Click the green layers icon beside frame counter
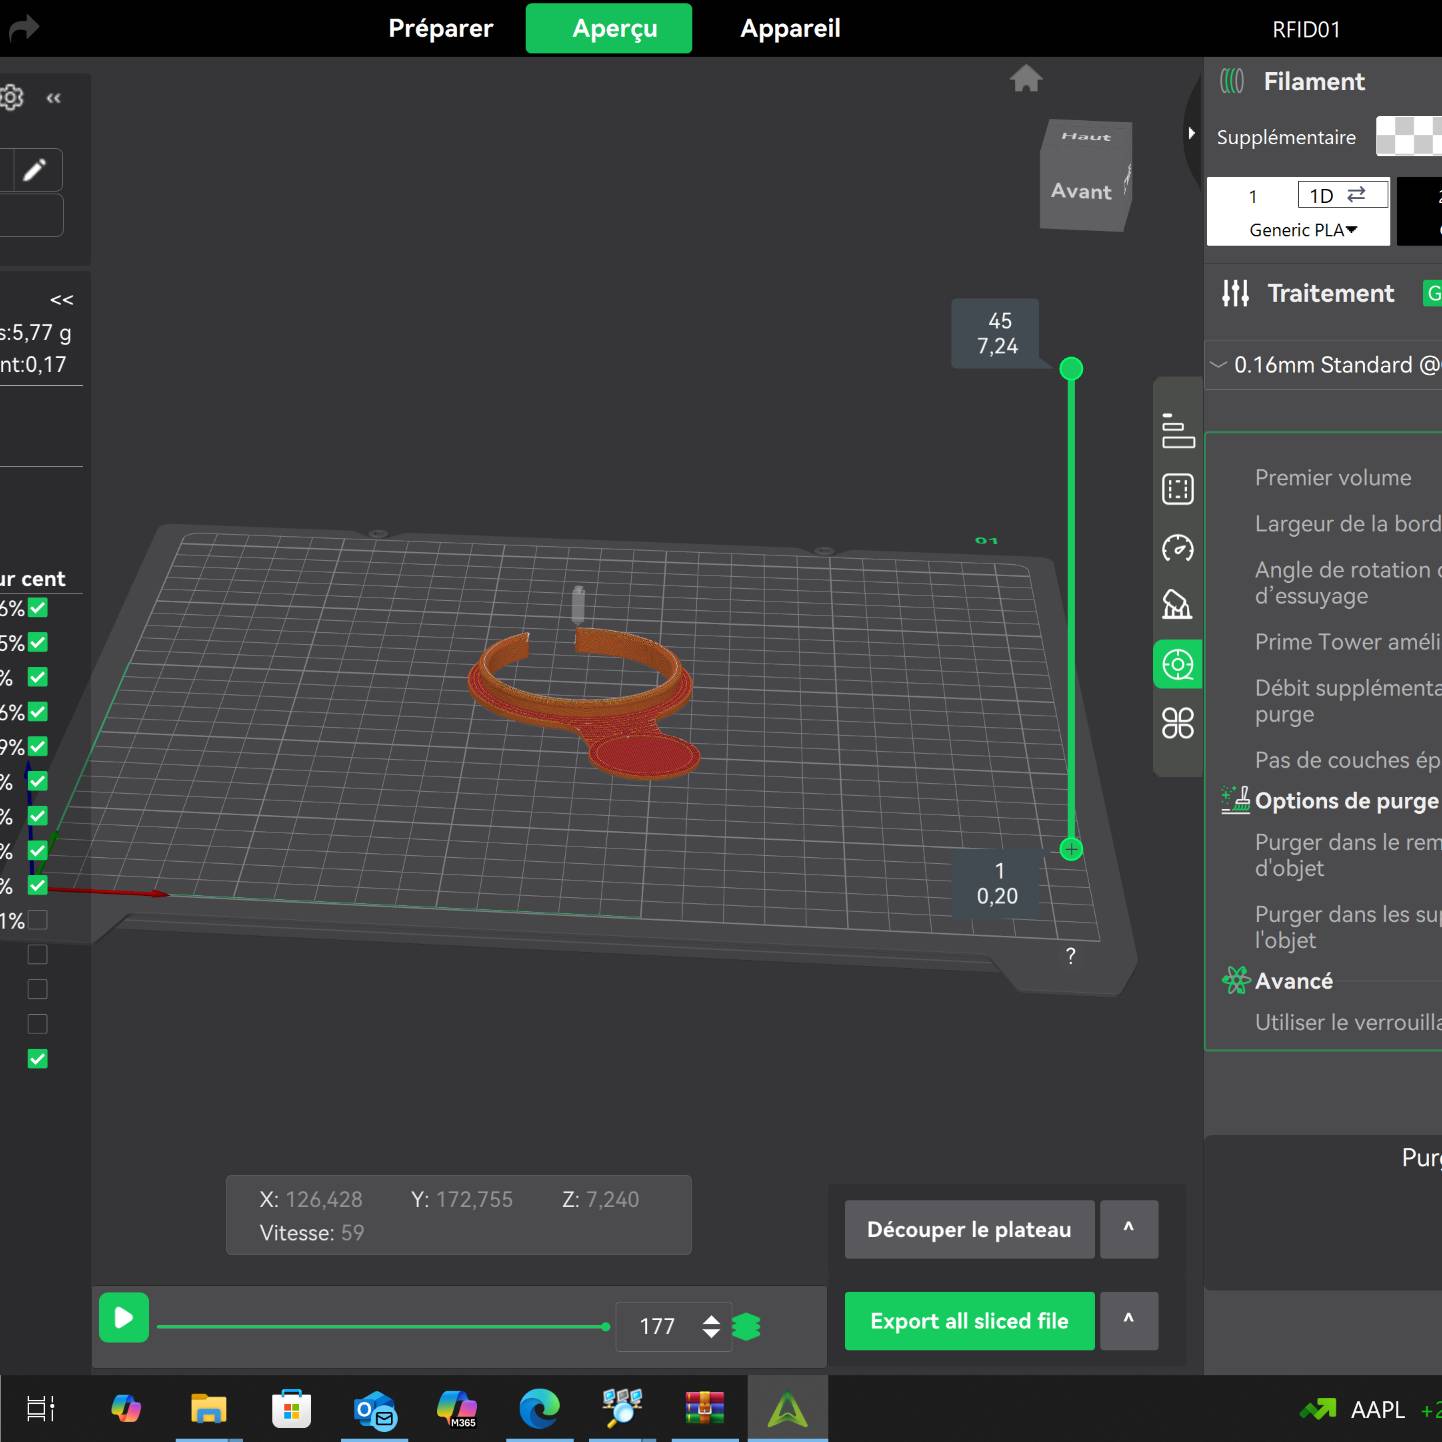1442x1442 pixels. 746,1327
